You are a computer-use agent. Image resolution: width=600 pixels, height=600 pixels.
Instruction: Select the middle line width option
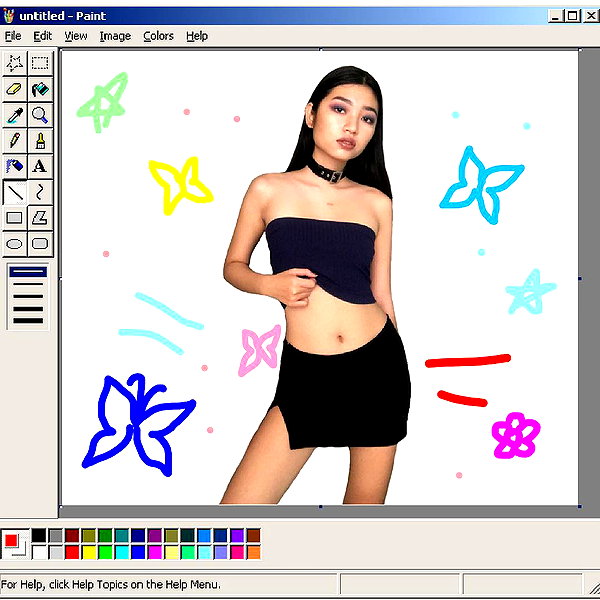[28, 296]
